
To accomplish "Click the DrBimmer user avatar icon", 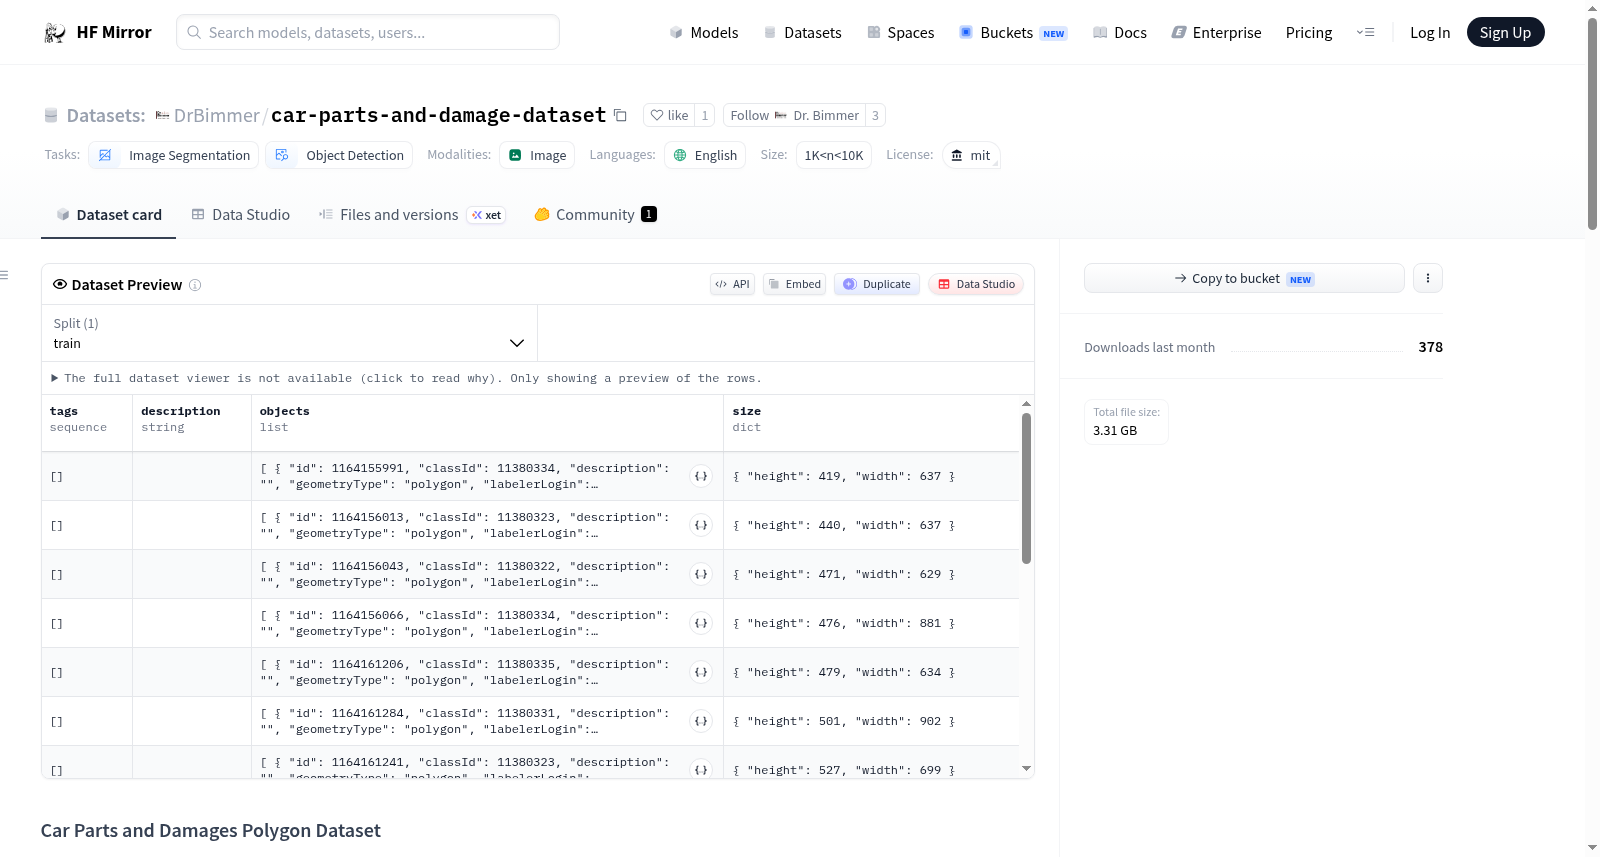I will (162, 116).
